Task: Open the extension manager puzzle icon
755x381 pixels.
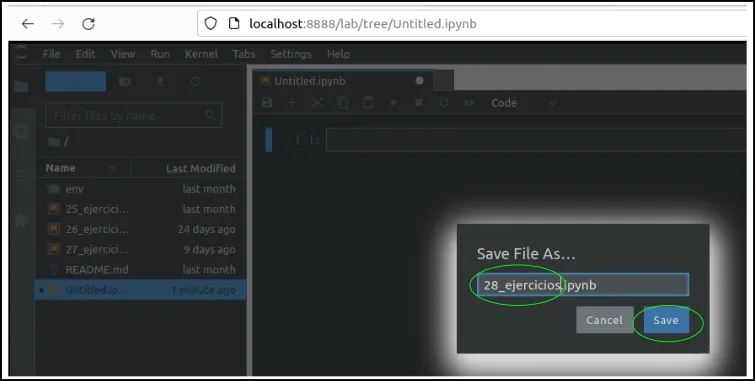Action: coord(21,221)
